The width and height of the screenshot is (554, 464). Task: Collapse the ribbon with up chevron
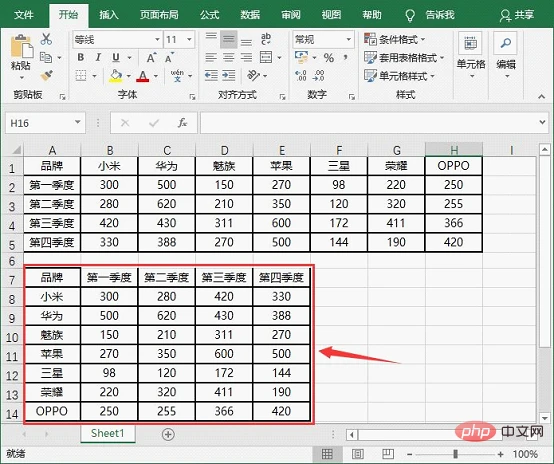[x=541, y=96]
